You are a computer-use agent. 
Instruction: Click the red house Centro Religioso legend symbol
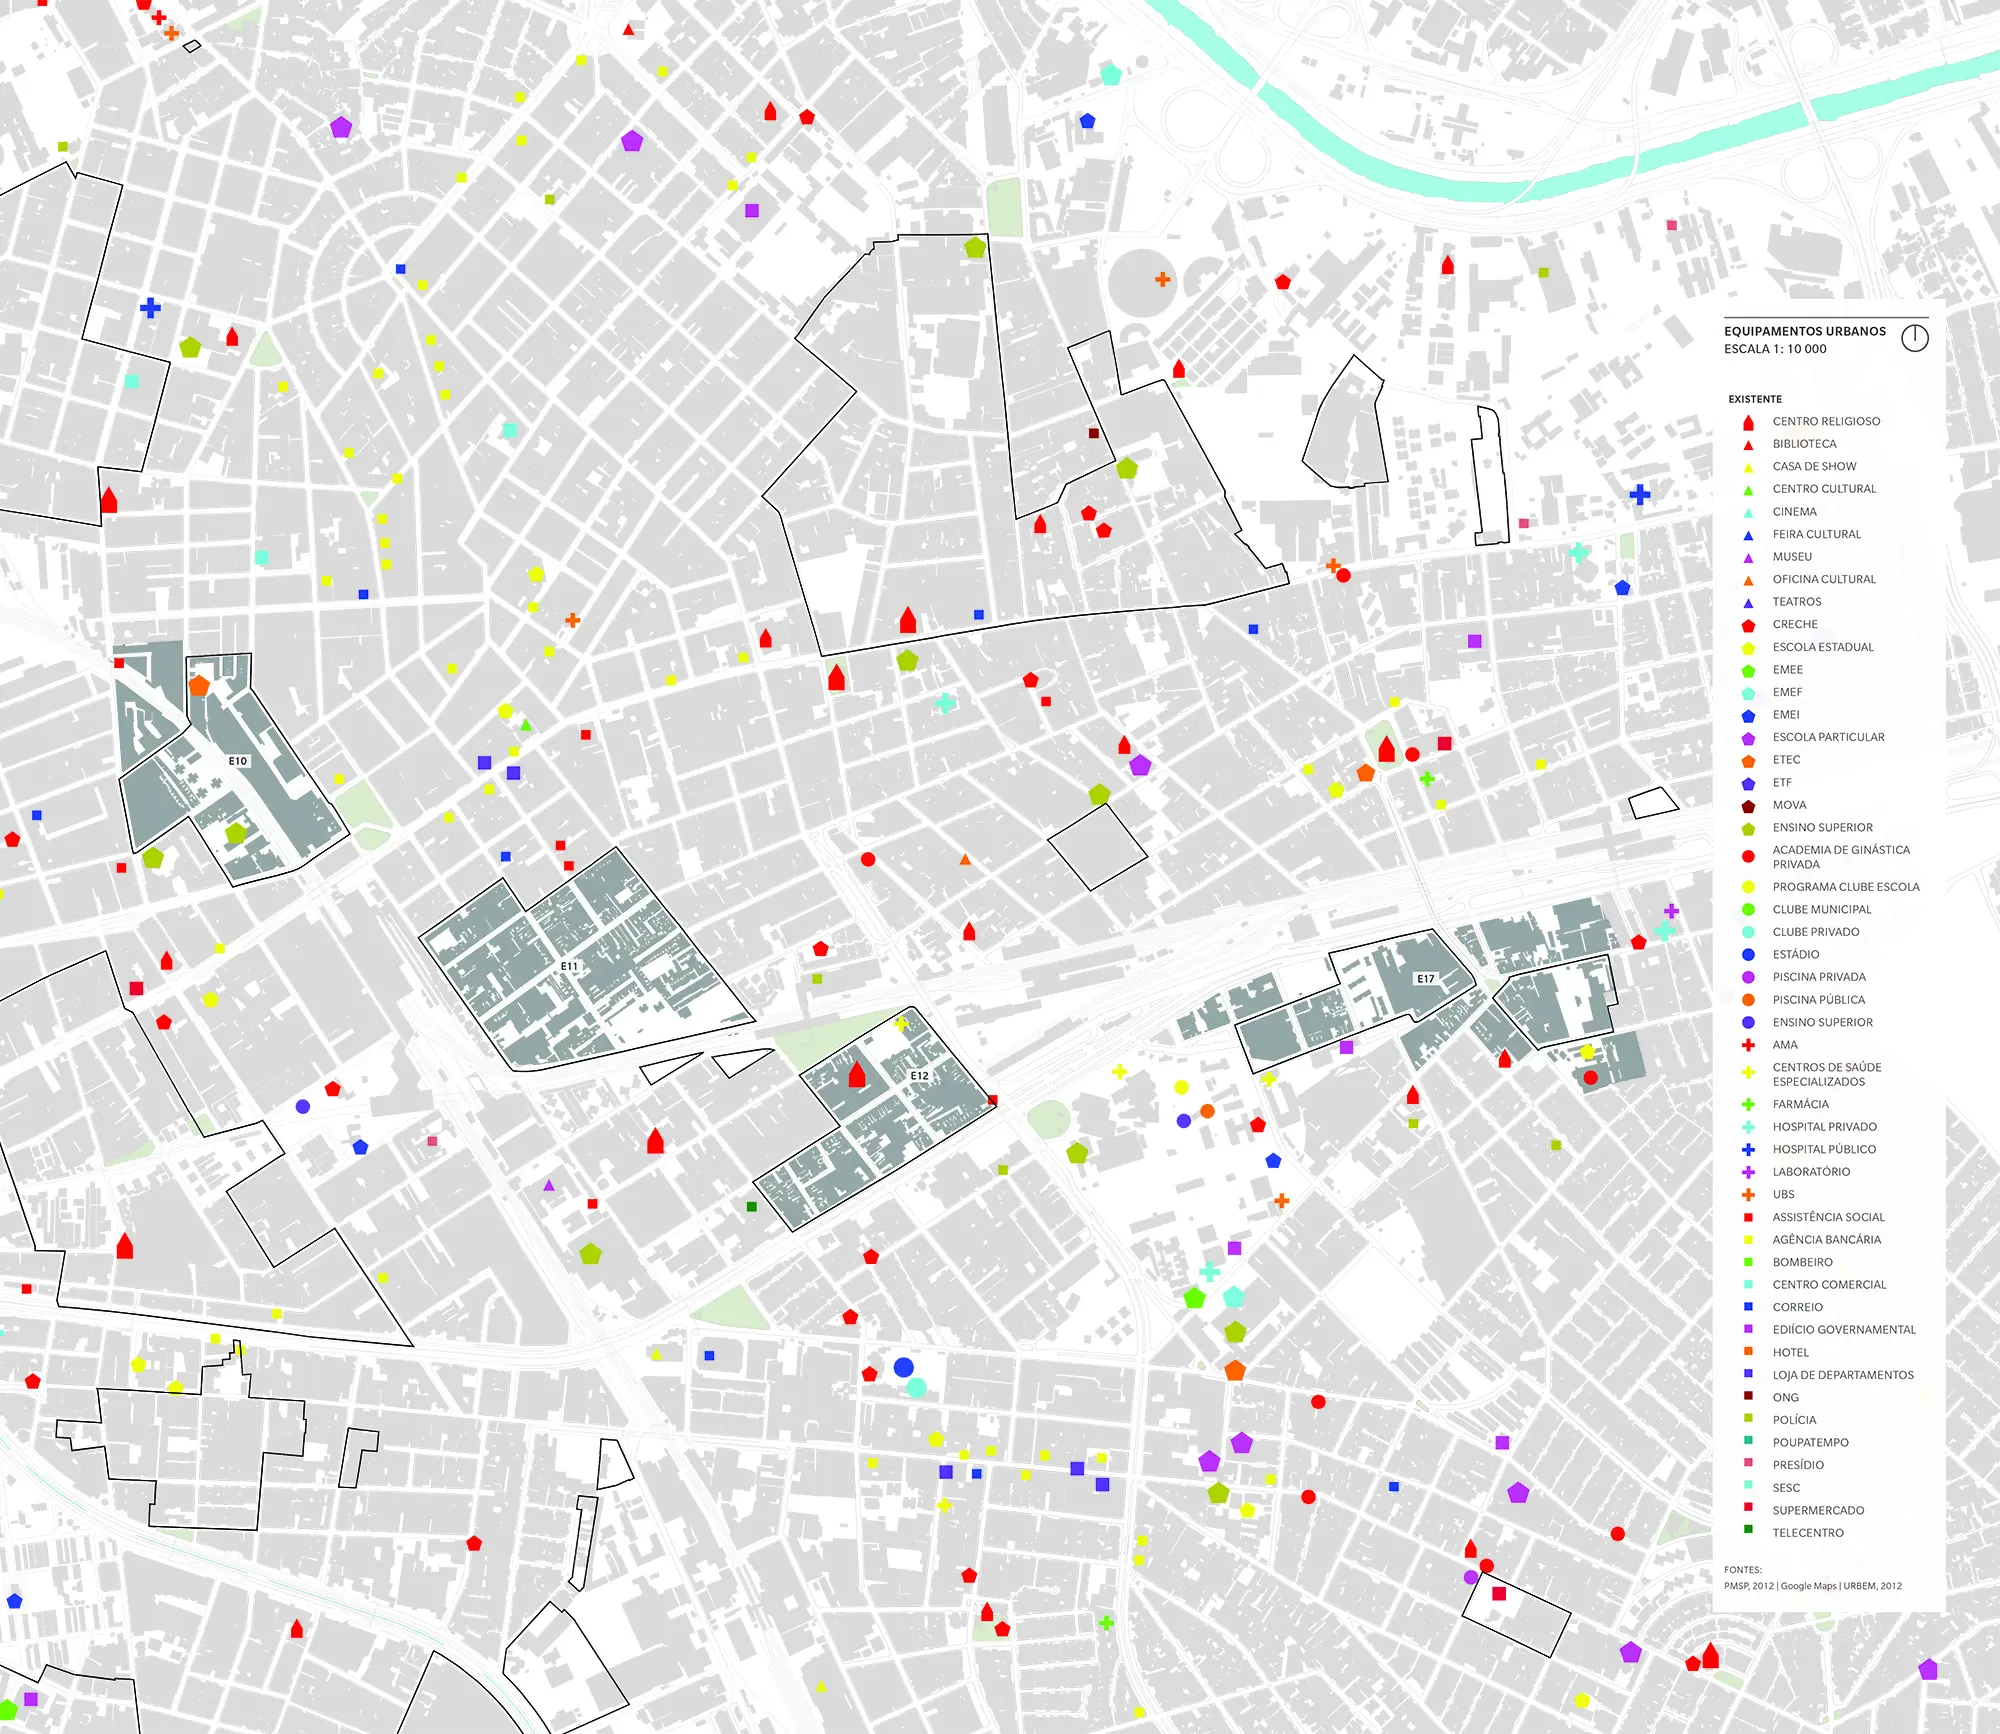(x=1748, y=422)
